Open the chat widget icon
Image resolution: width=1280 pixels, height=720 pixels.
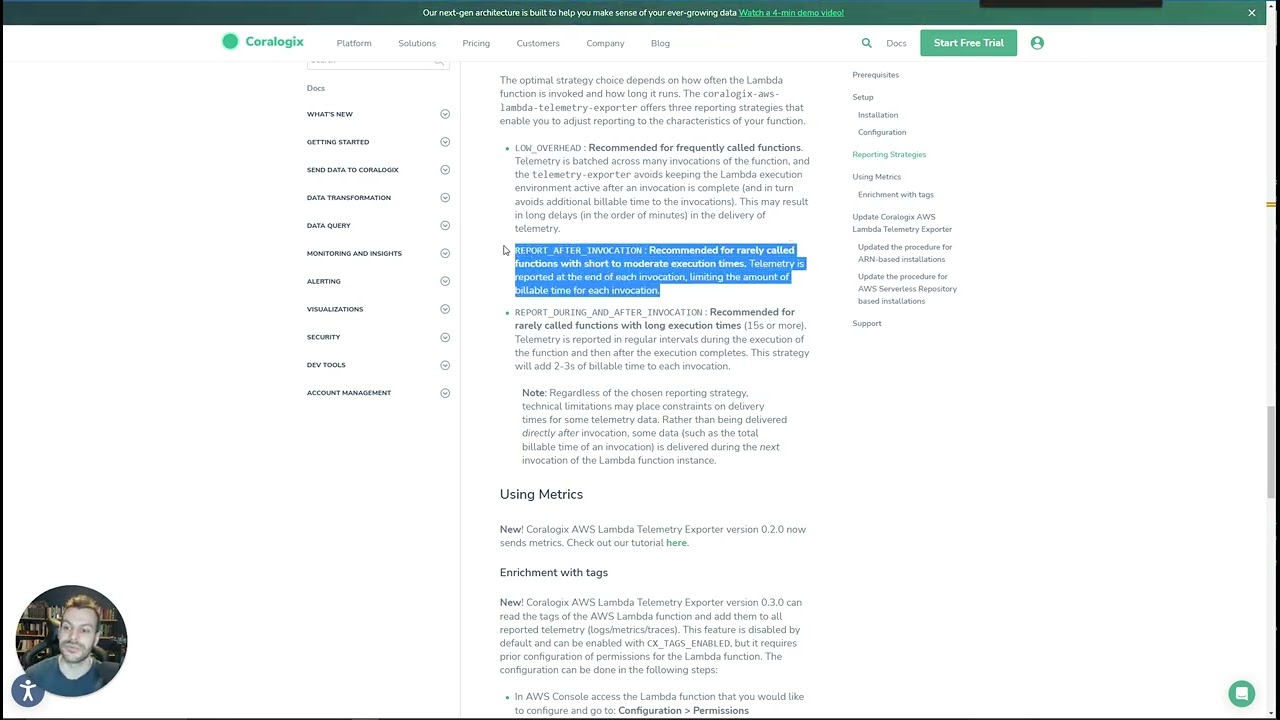tap(1241, 693)
